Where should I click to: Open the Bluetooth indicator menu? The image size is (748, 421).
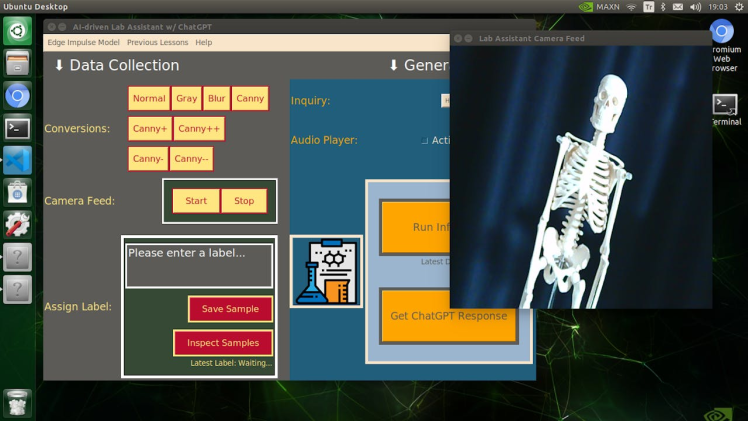click(x=663, y=7)
